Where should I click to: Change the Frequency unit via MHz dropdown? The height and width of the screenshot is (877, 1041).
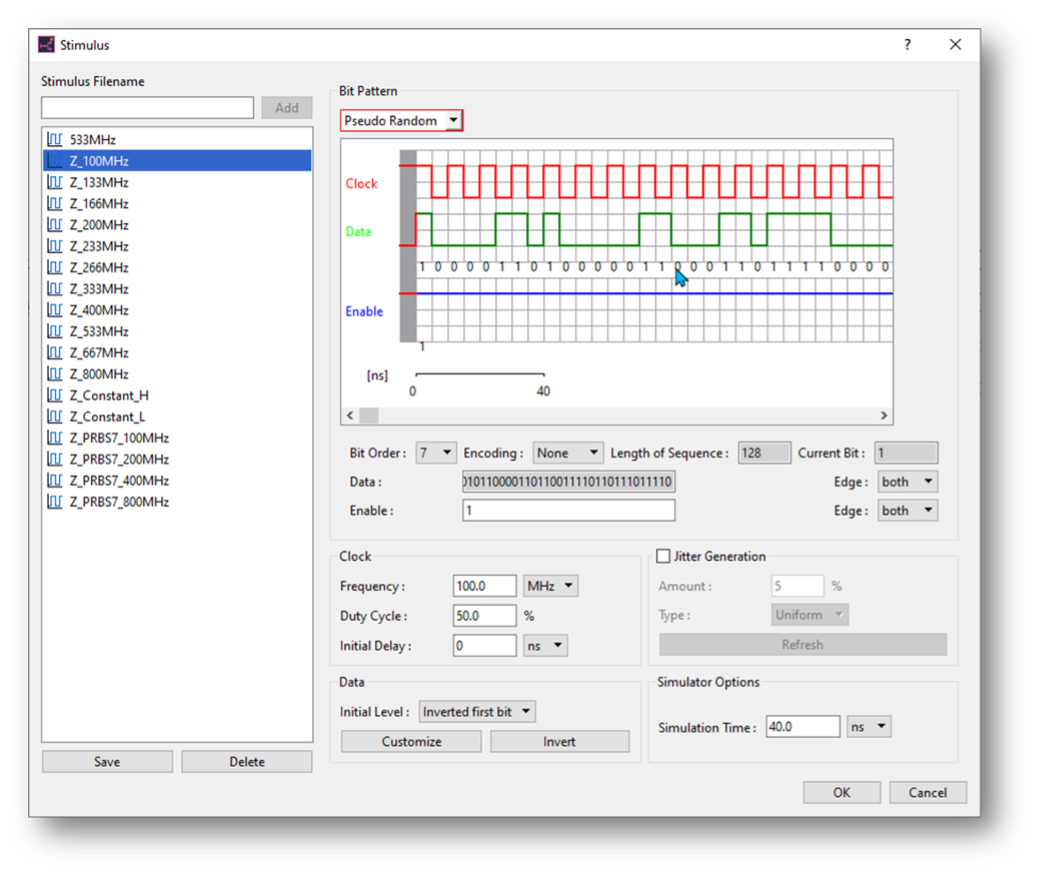[x=550, y=585]
